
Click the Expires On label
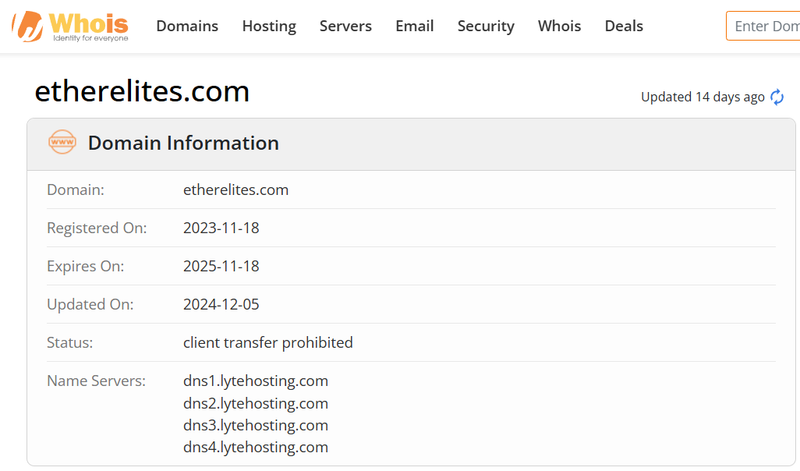point(86,266)
